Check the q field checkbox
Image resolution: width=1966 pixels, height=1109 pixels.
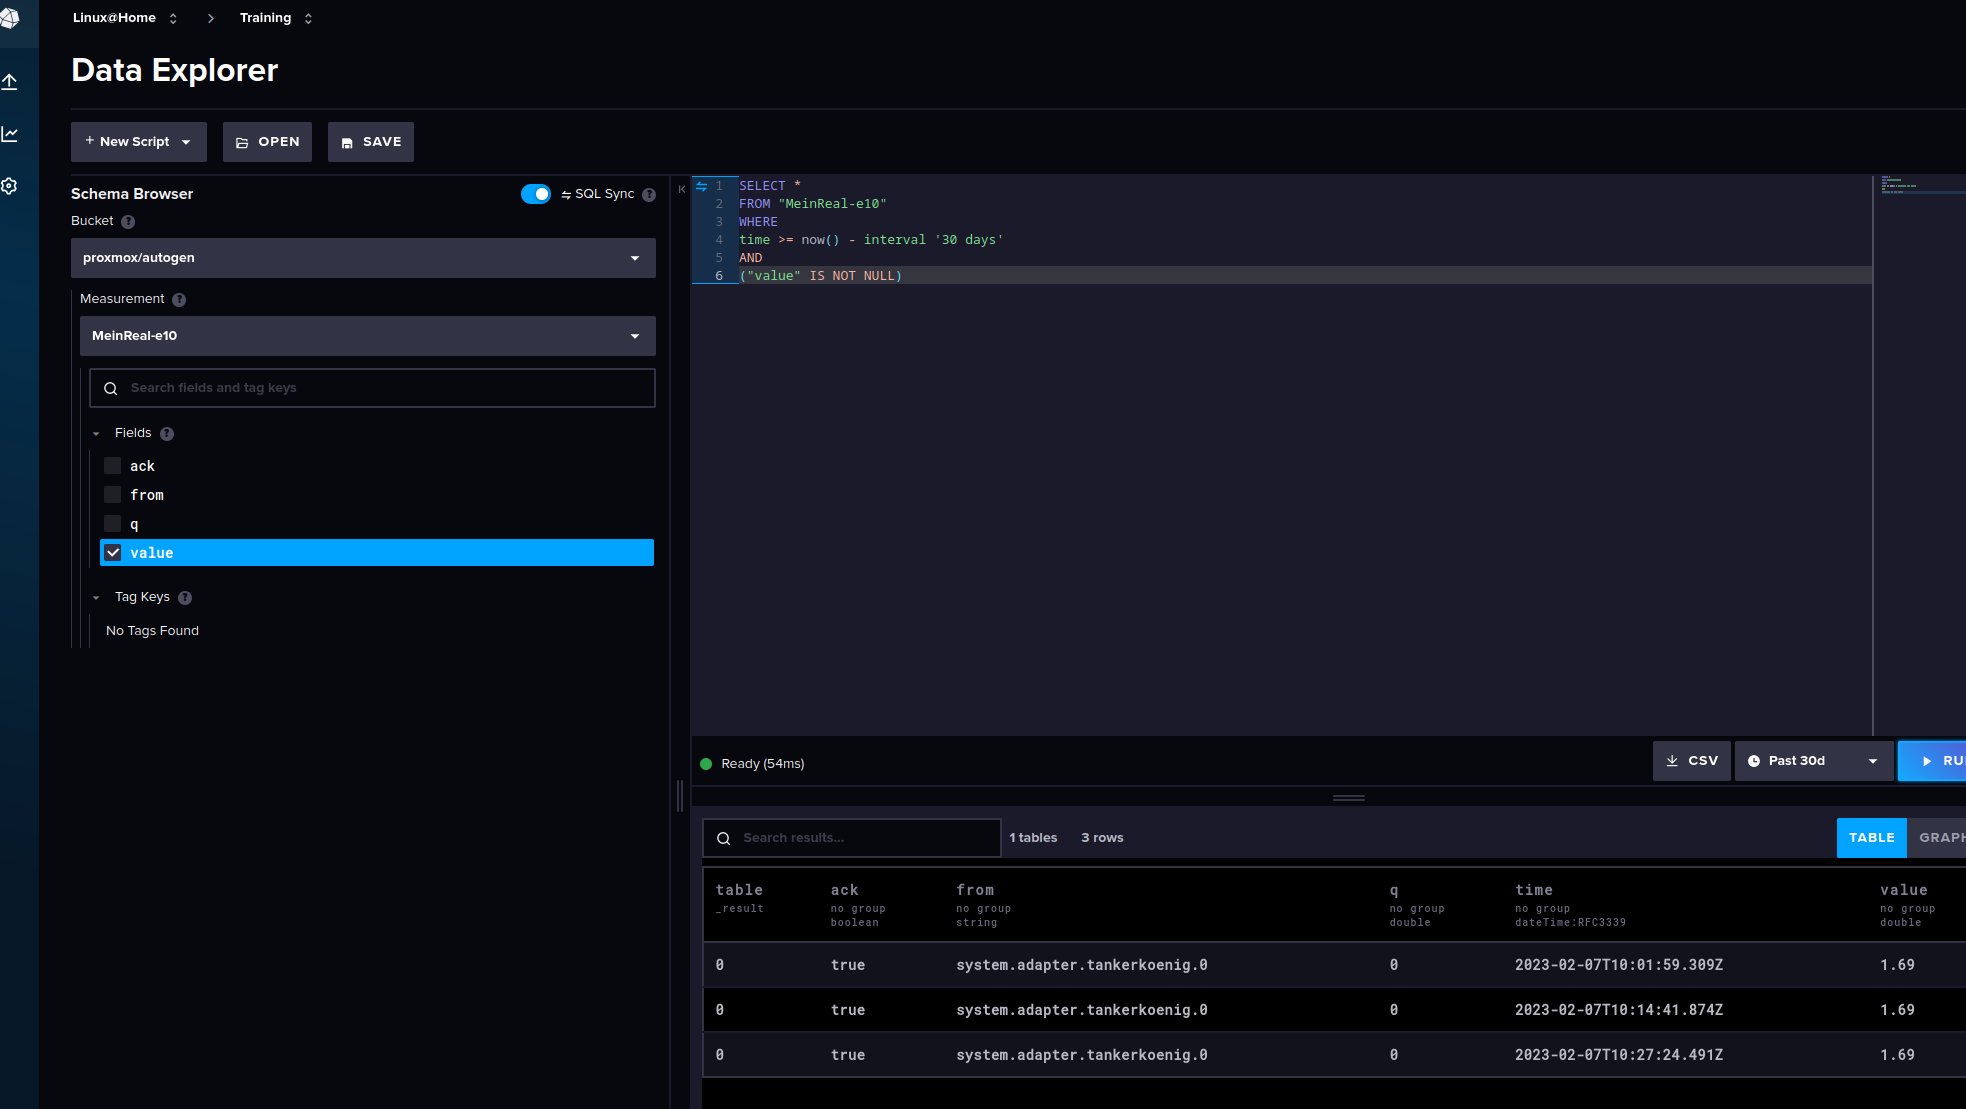pyautogui.click(x=113, y=524)
